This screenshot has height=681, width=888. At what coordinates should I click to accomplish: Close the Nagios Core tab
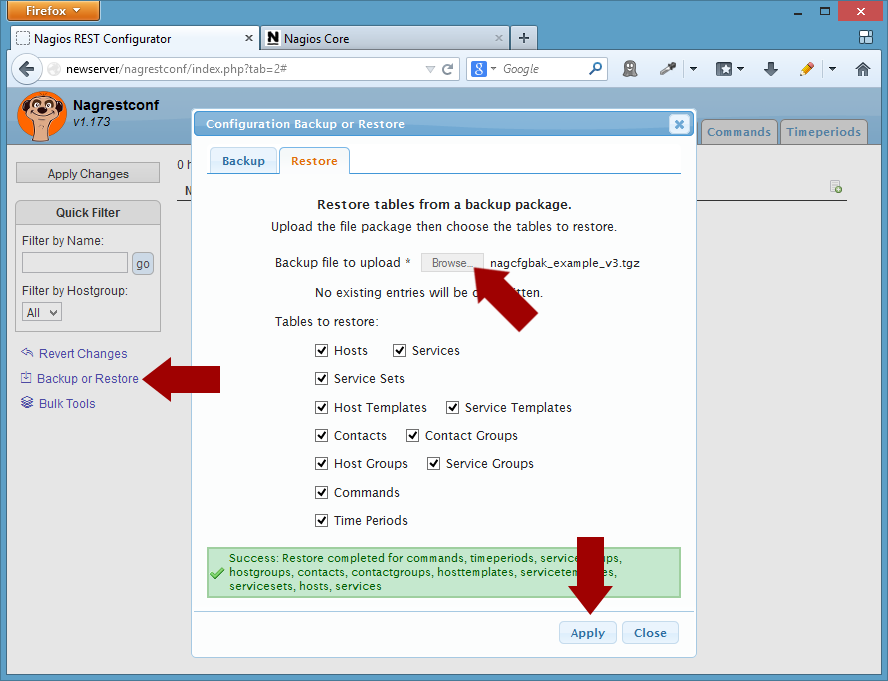[498, 38]
